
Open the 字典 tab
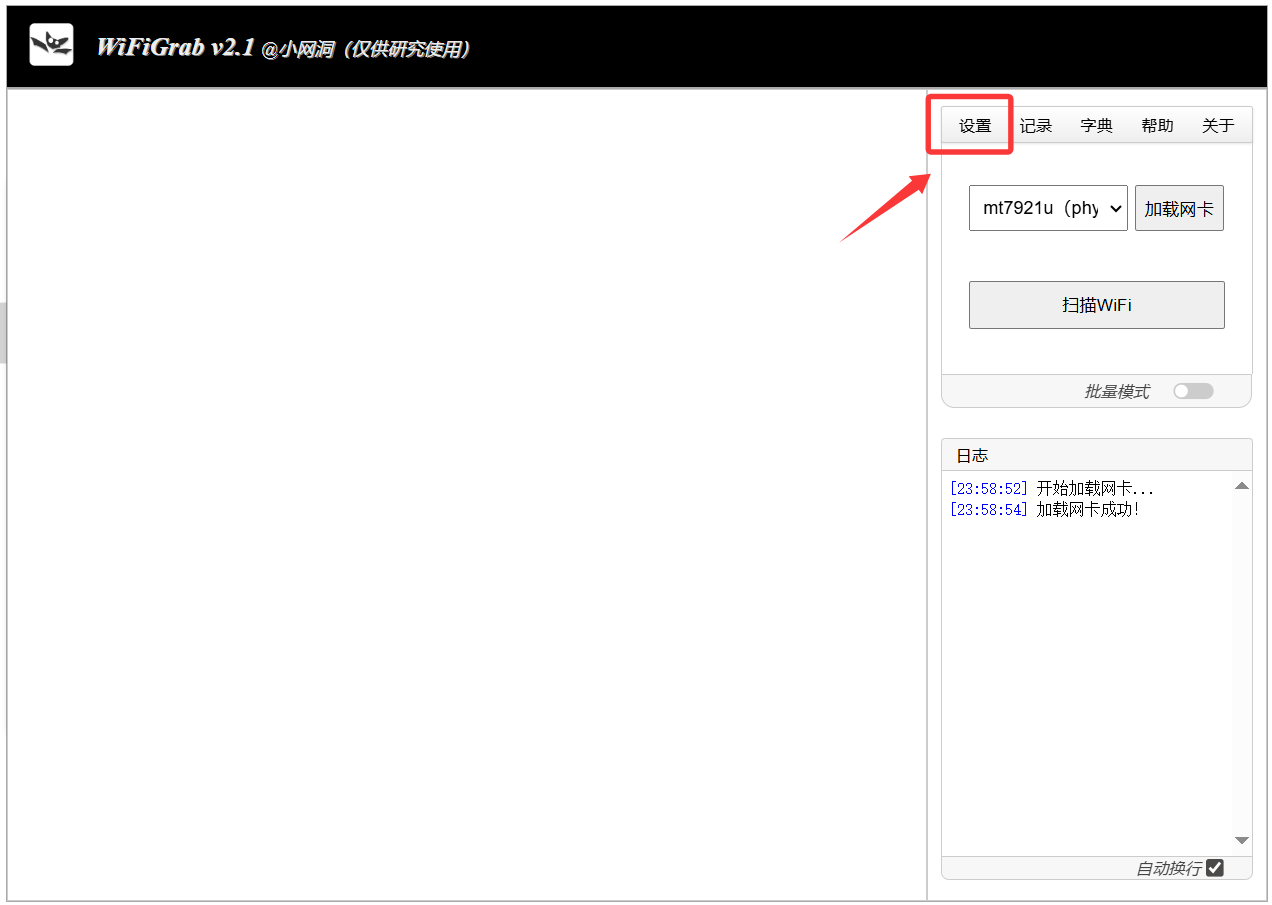[1096, 126]
